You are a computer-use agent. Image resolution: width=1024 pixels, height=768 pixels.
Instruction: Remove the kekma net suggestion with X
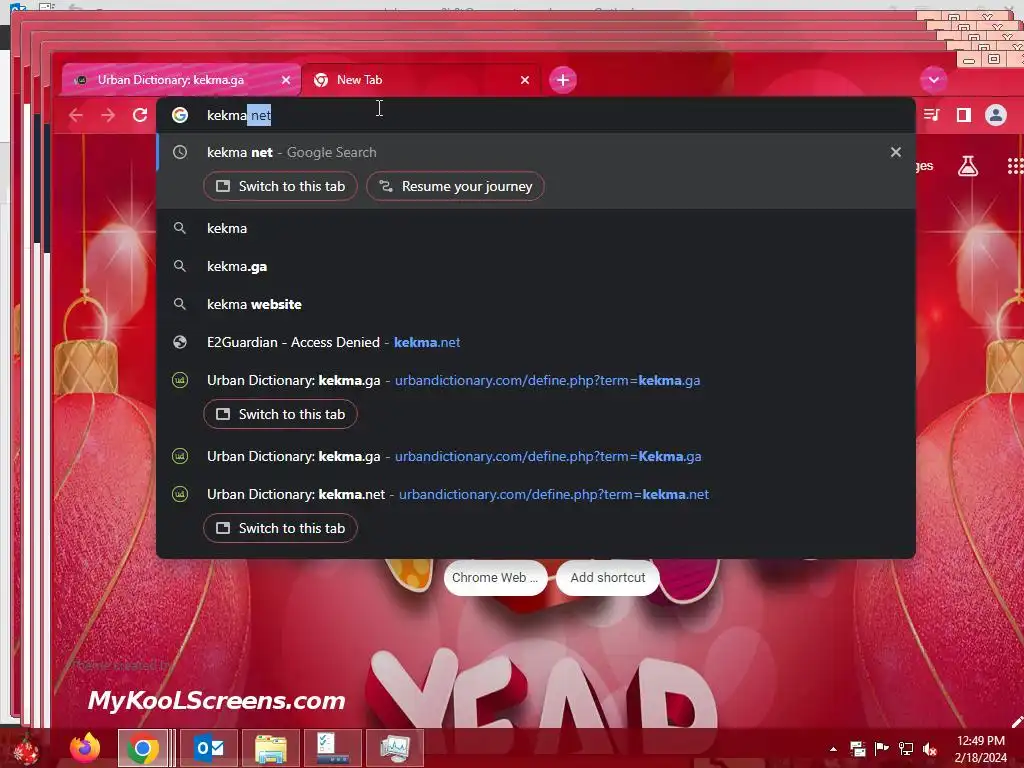[x=895, y=152]
